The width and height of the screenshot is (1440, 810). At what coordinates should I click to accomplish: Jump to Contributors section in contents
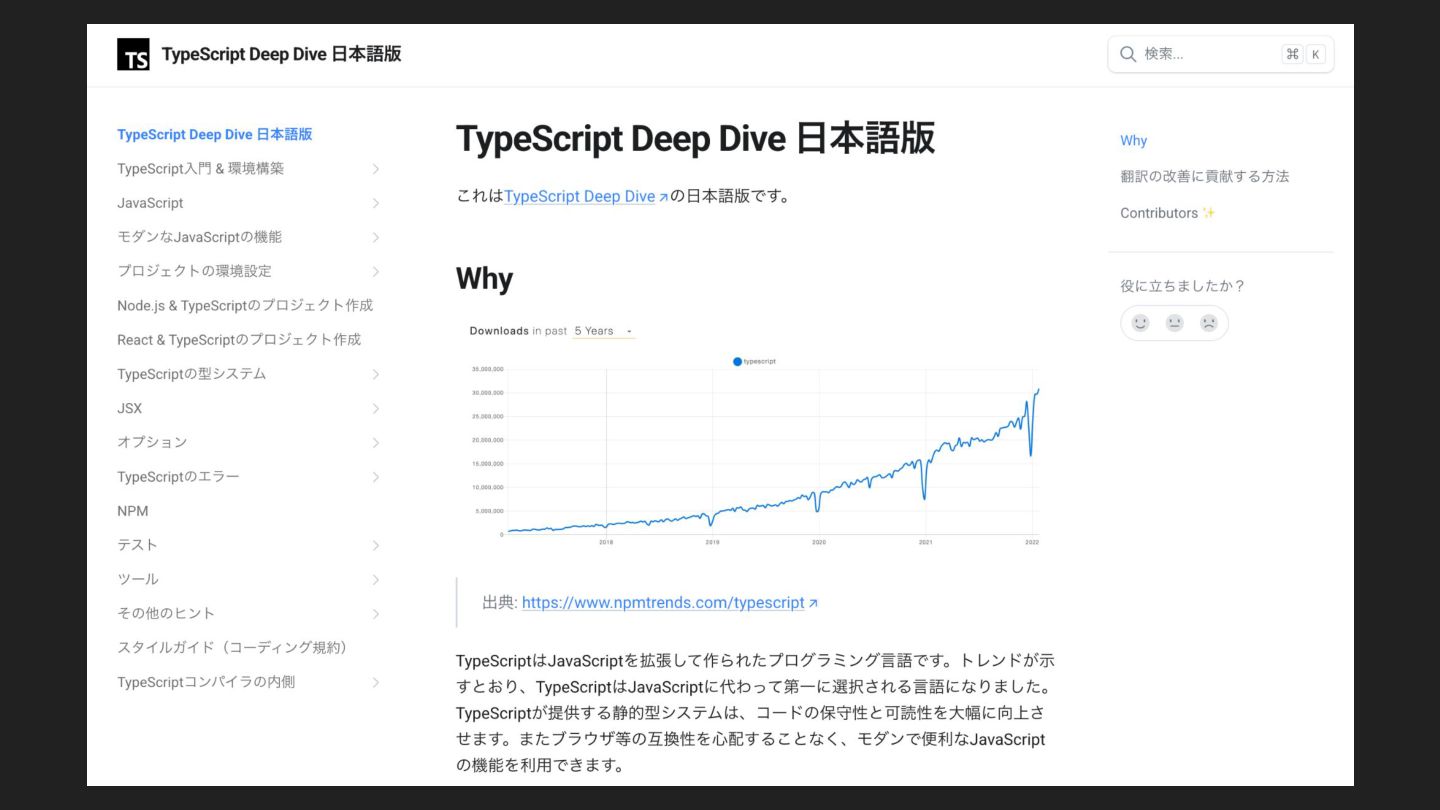pos(1167,213)
